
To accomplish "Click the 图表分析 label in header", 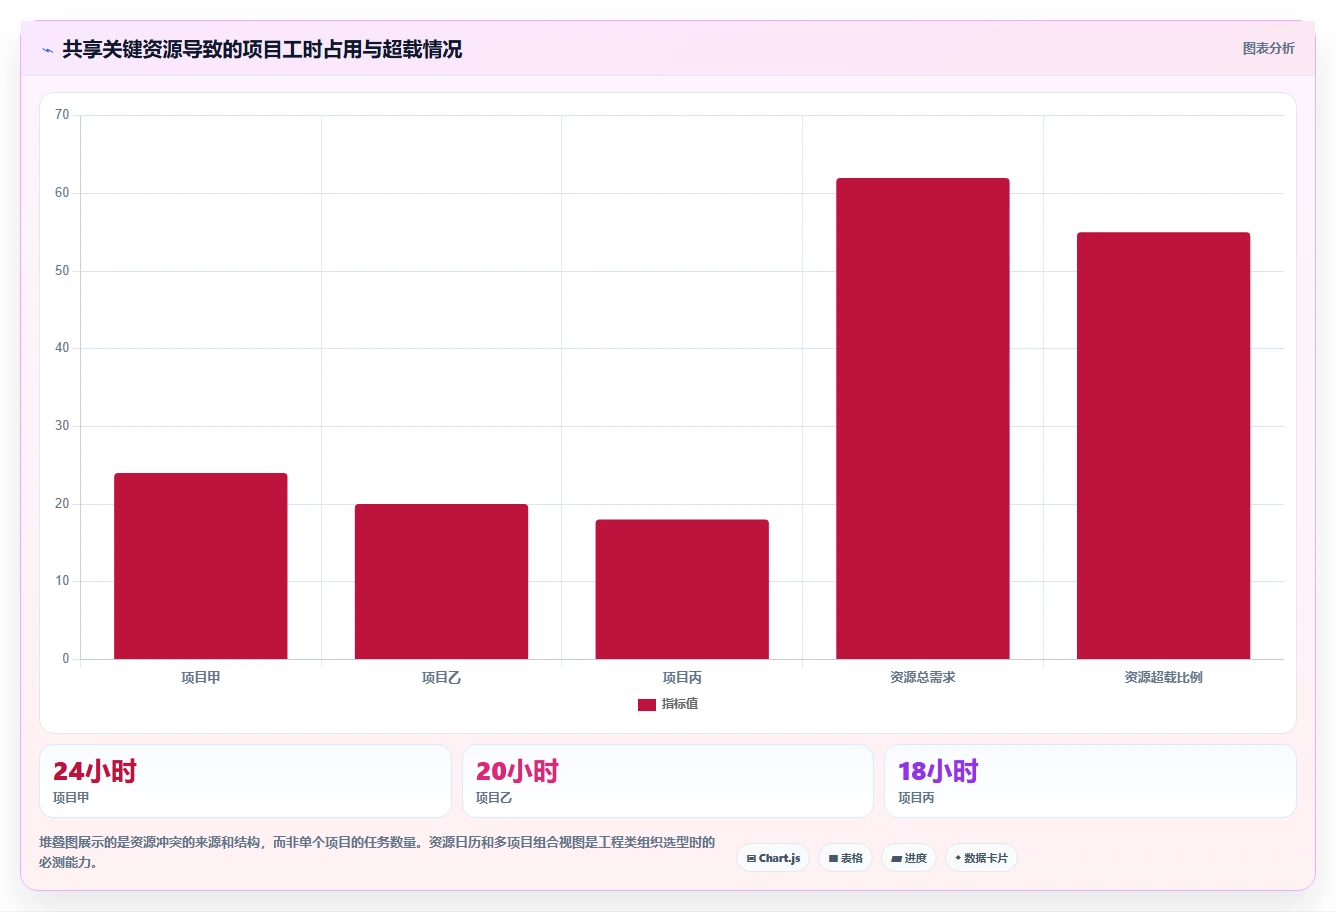I will click(x=1268, y=48).
